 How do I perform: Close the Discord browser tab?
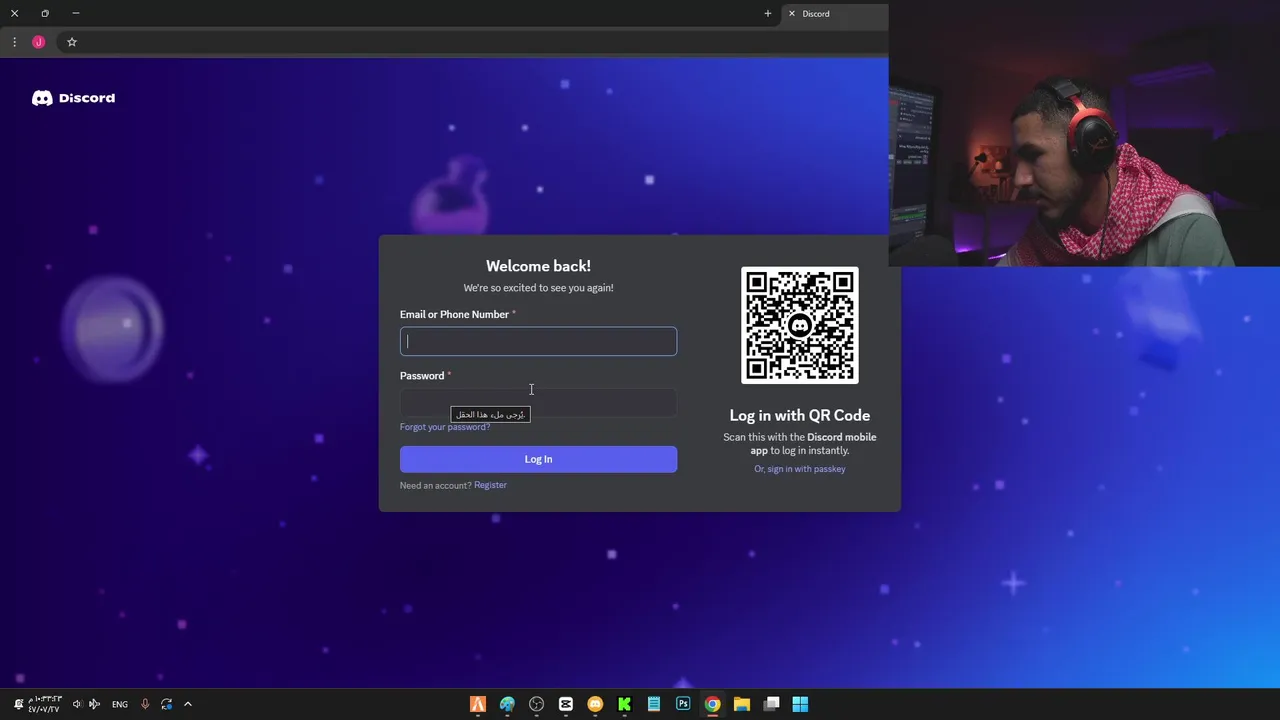(792, 14)
